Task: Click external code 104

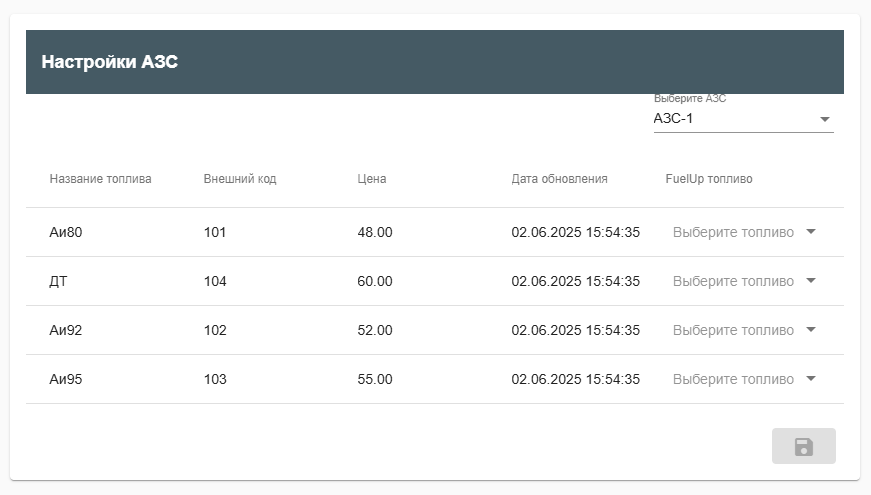Action: point(215,281)
